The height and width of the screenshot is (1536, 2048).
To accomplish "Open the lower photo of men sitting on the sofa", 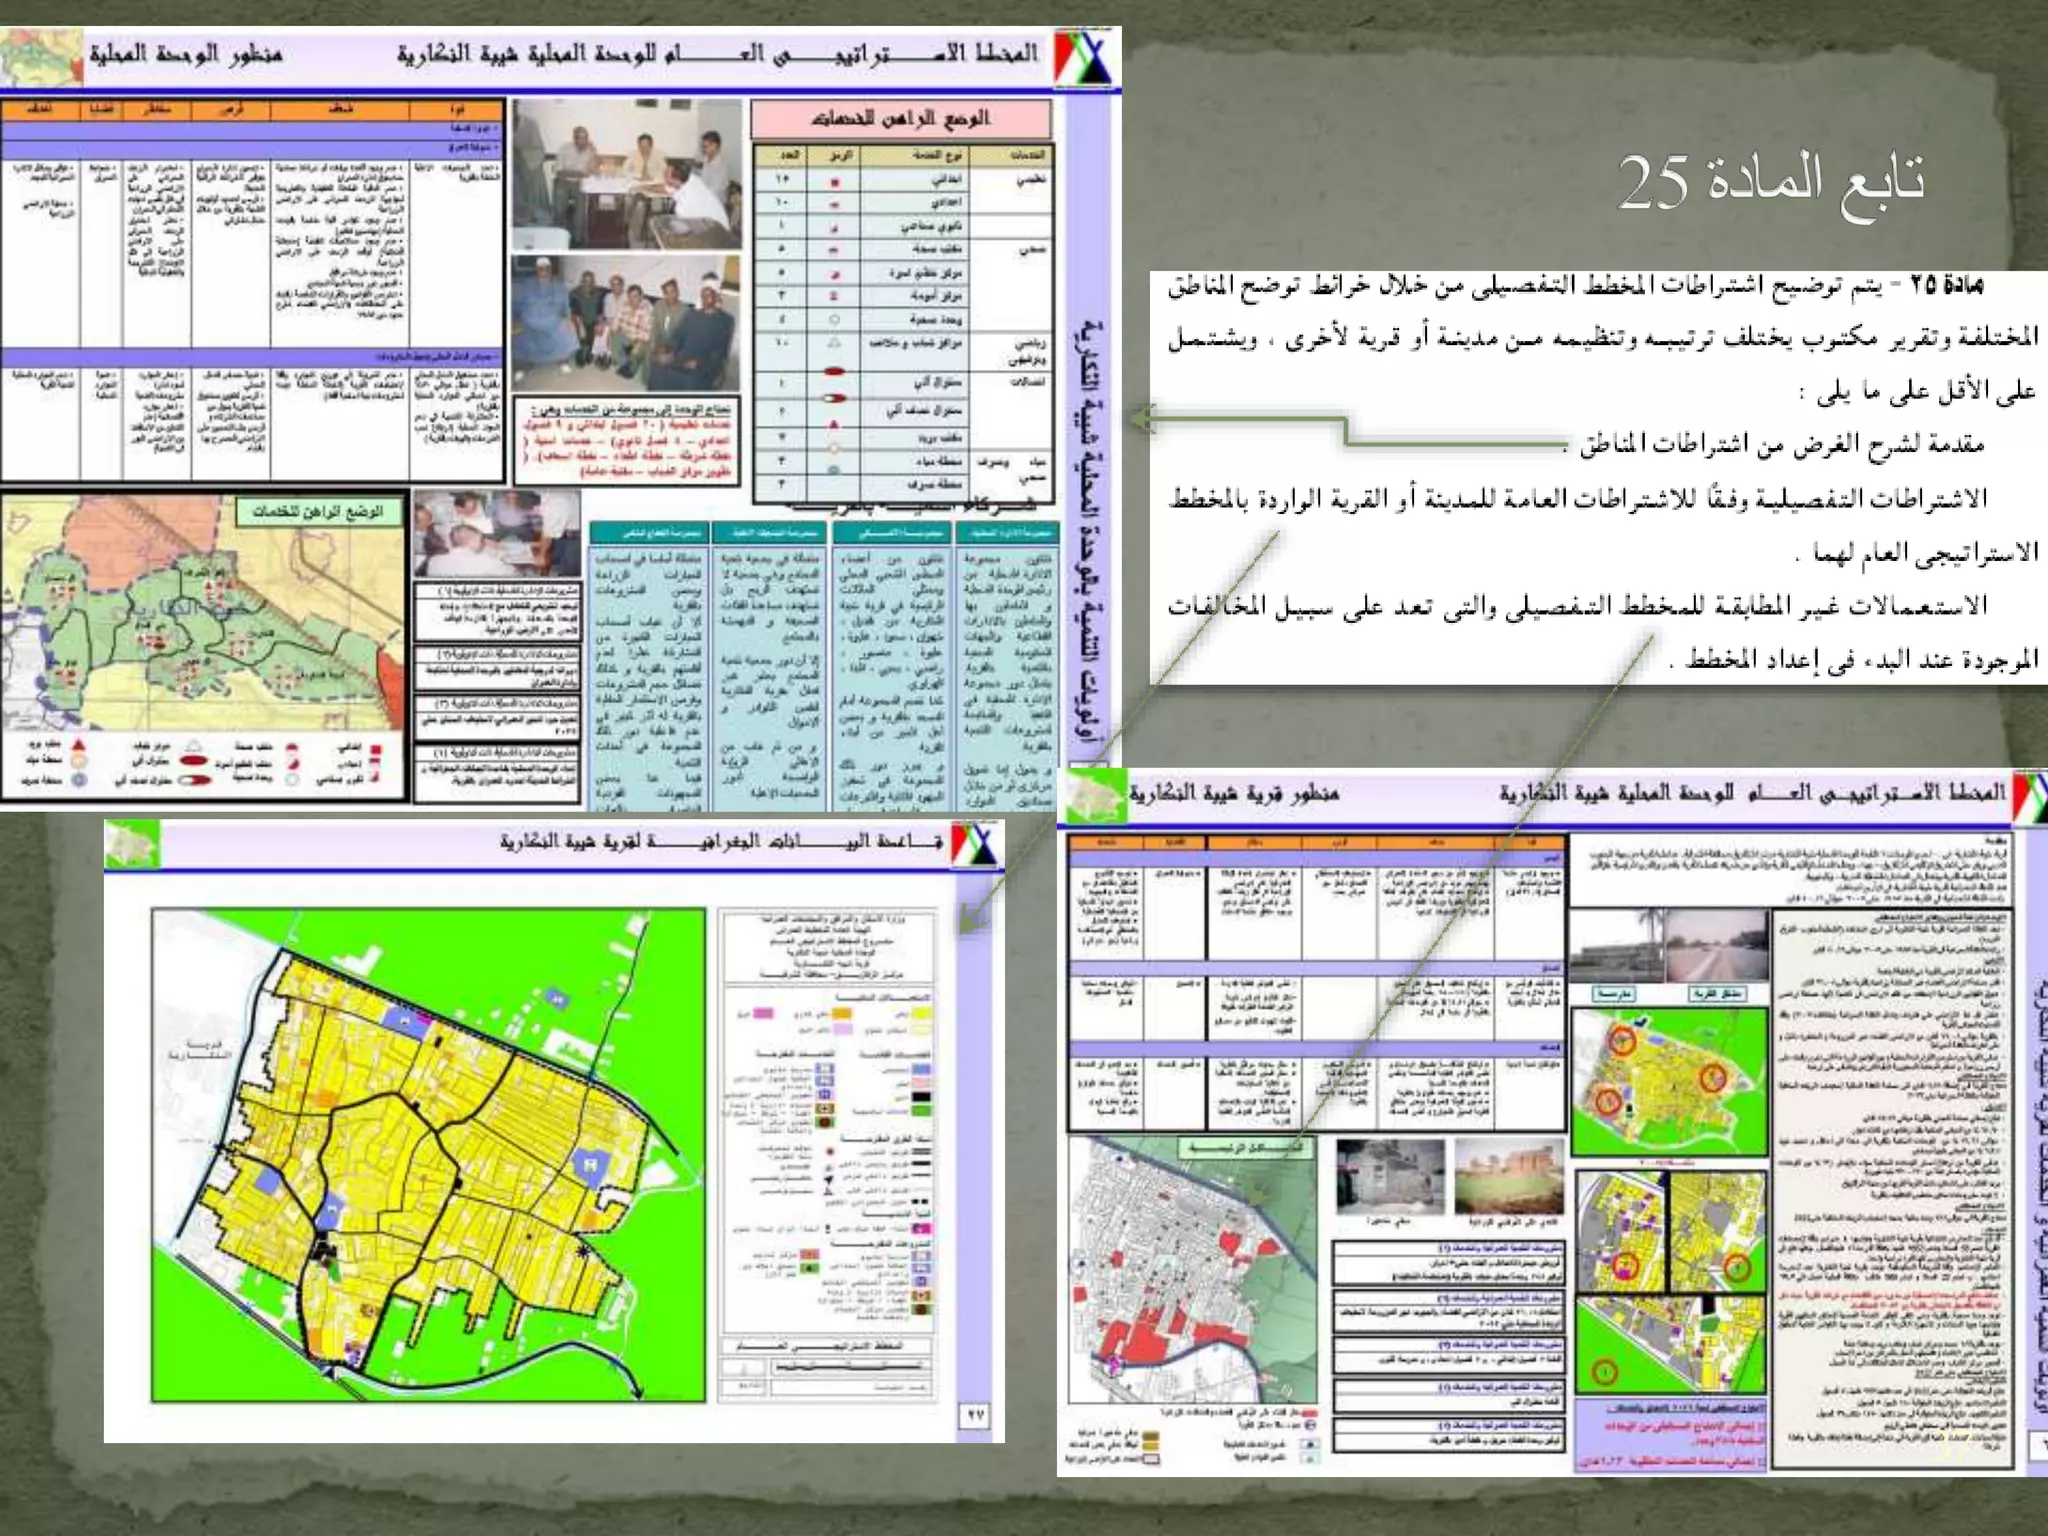I will click(x=627, y=322).
